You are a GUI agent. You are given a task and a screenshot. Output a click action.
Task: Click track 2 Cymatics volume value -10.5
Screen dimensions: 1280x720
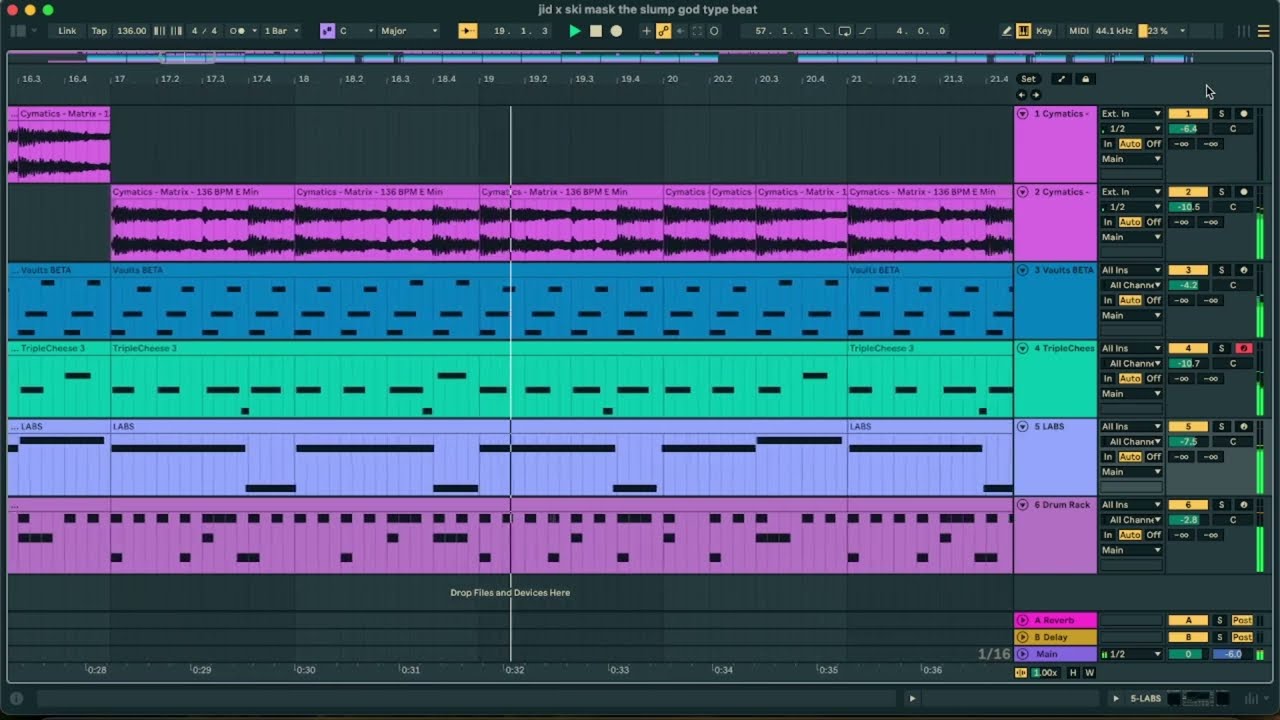tap(1188, 207)
